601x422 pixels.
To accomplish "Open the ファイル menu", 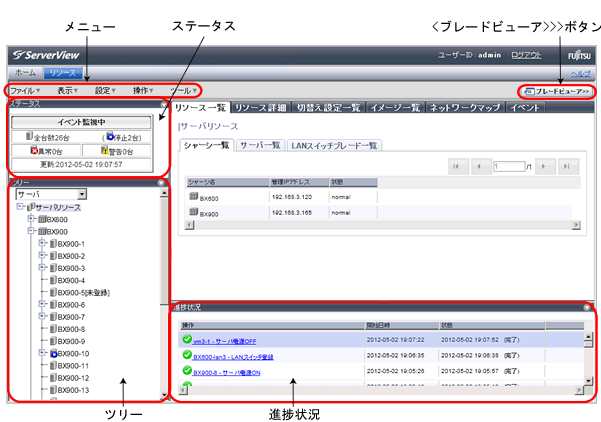I will pos(25,91).
